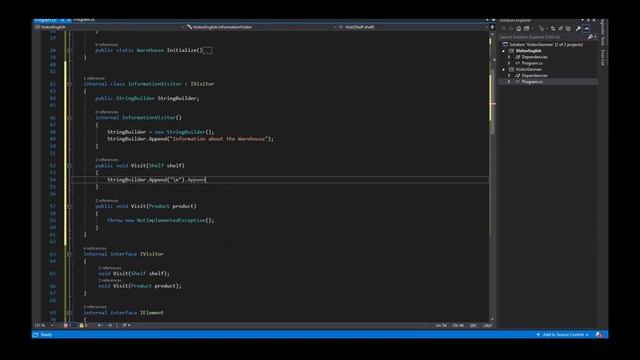Expand Program.cs under VisitorEnglish
The image size is (640, 360).
pyautogui.click(x=509, y=63)
